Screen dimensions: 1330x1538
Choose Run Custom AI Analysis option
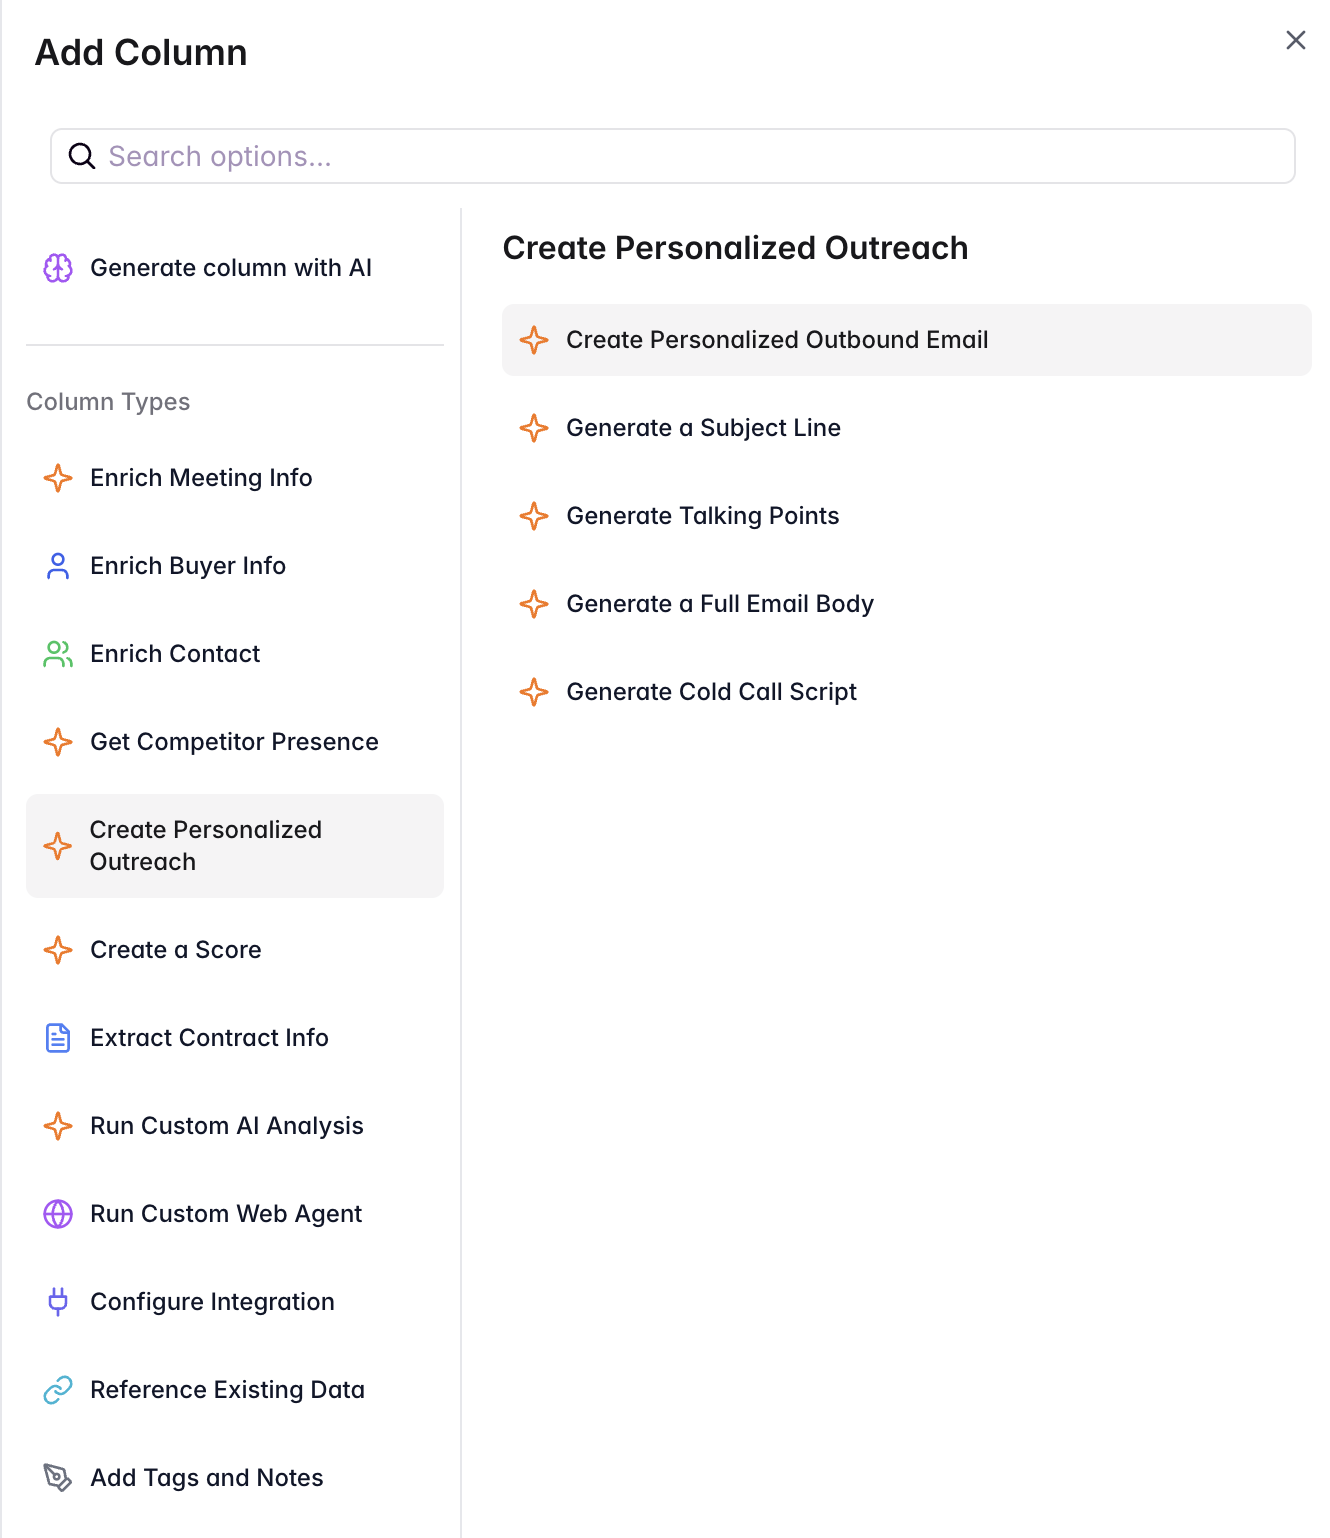click(x=227, y=1126)
